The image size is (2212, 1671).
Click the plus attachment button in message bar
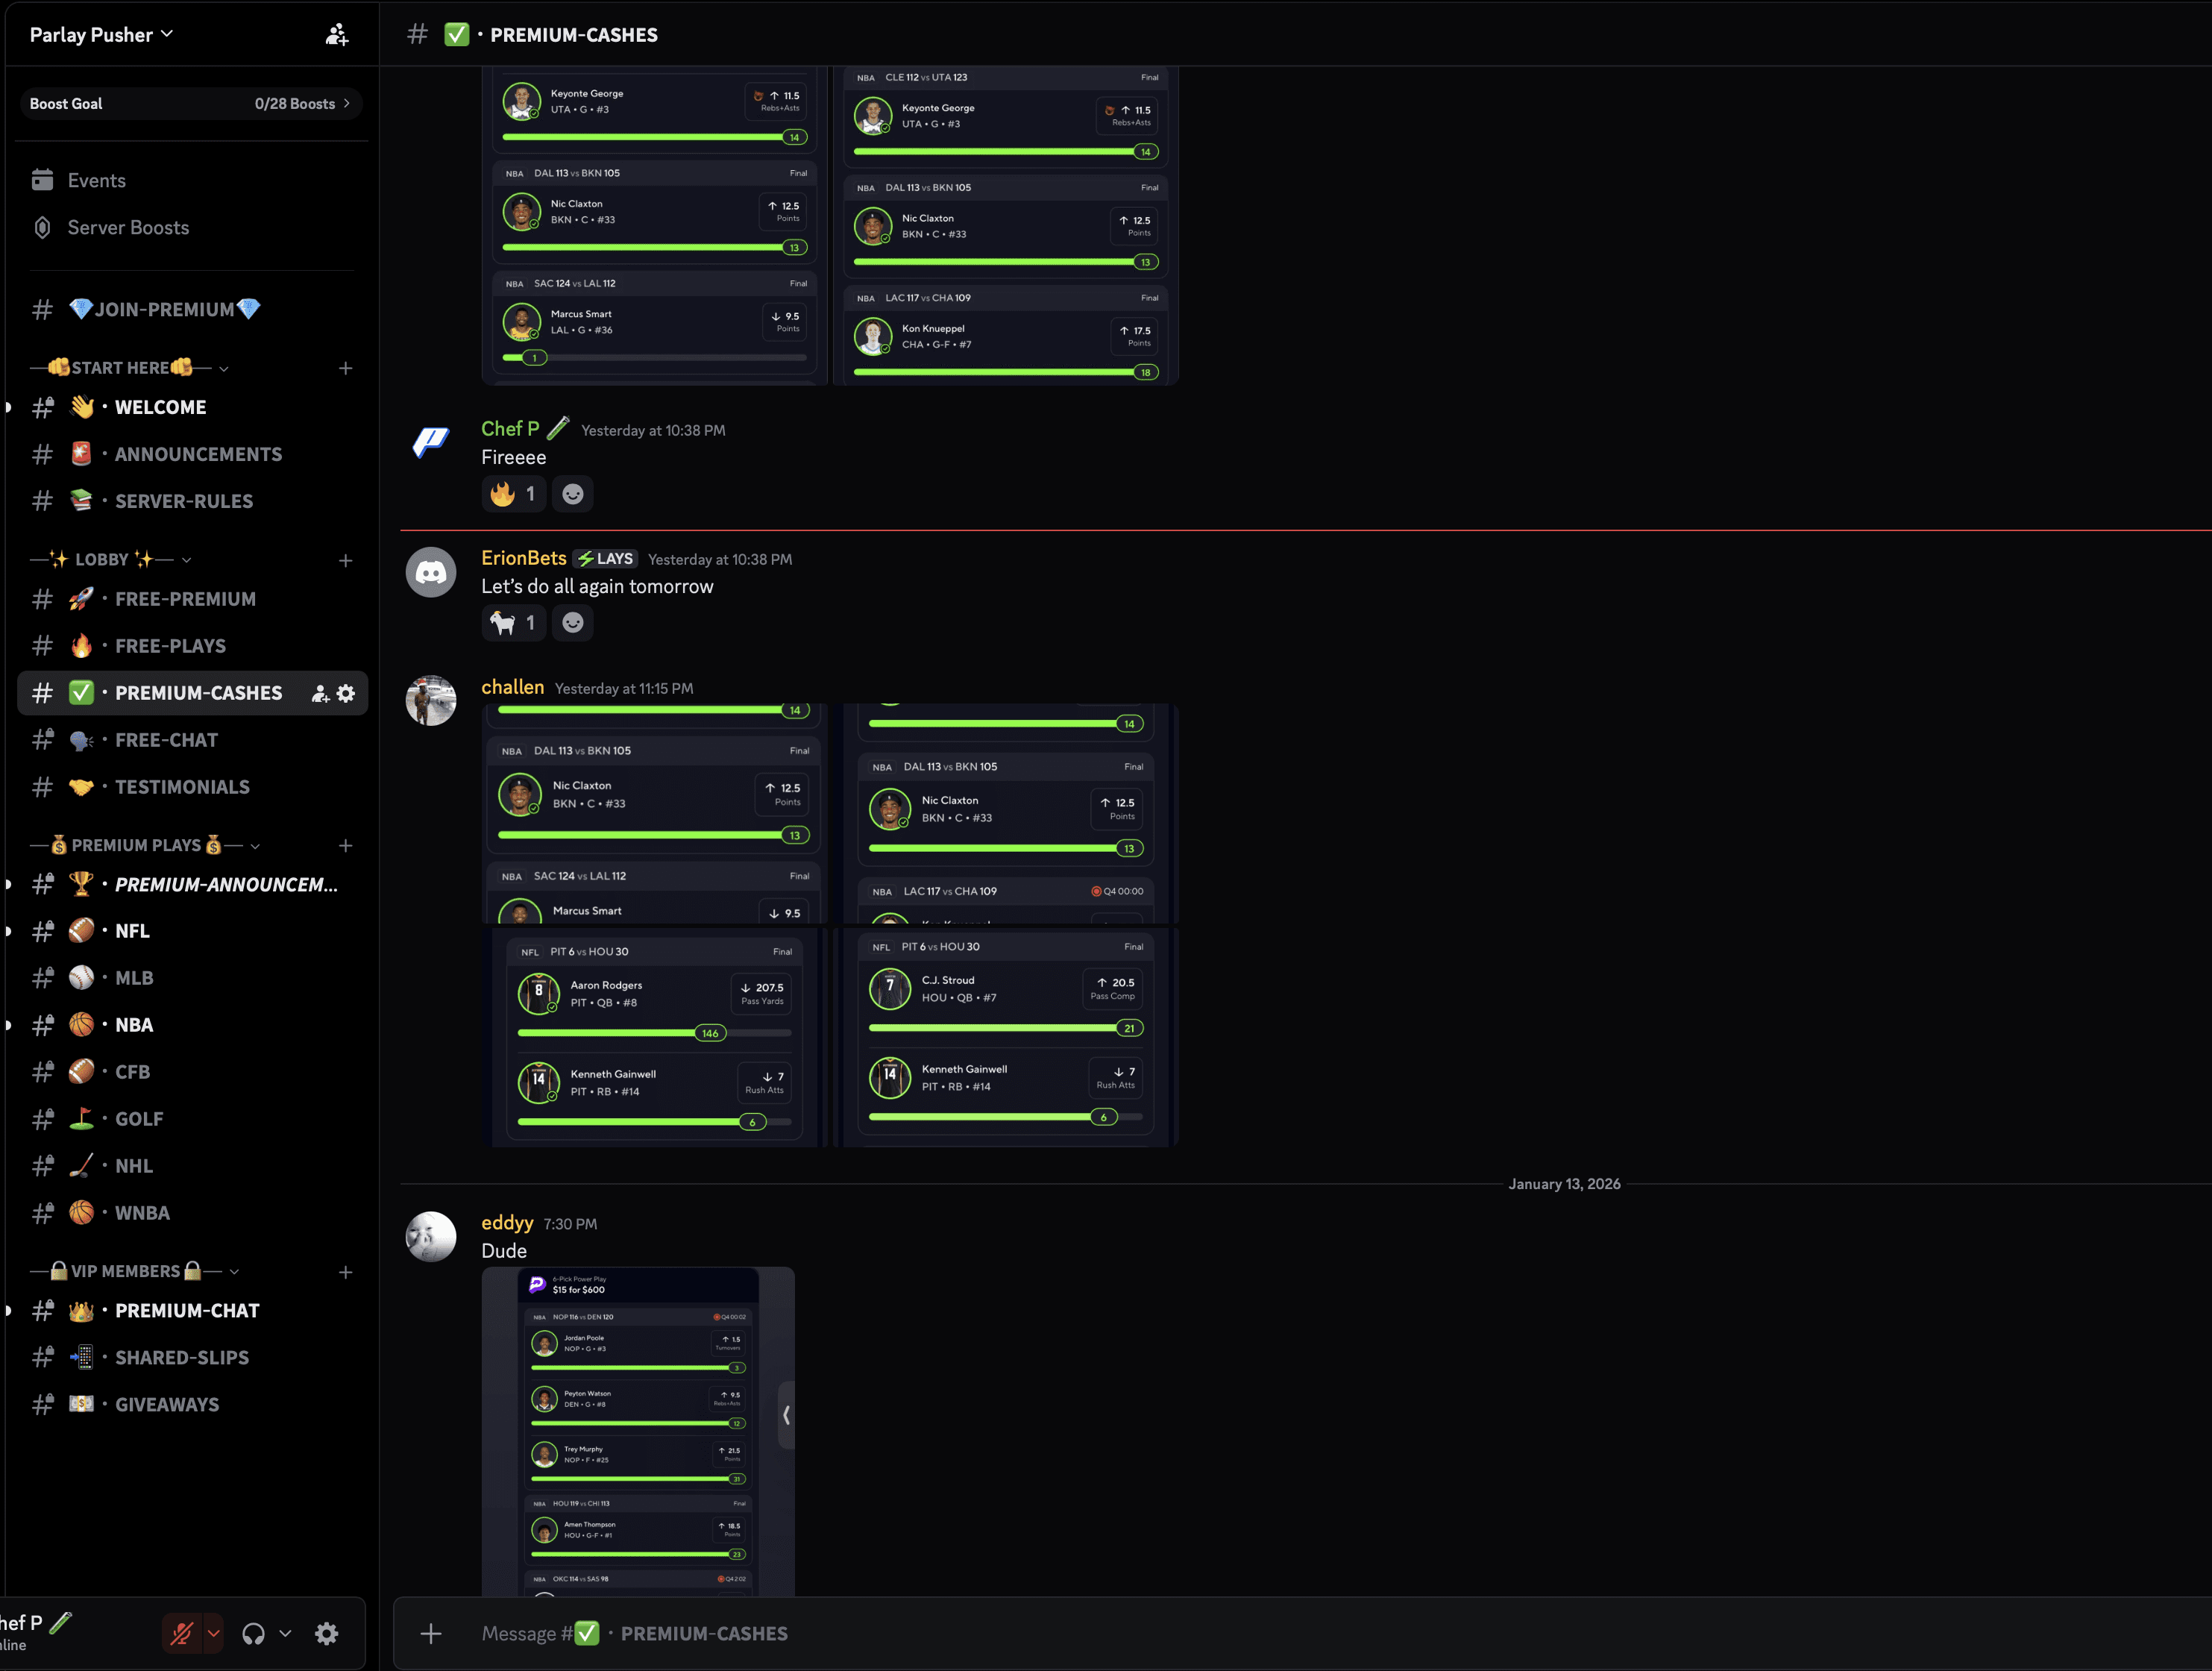click(431, 1633)
